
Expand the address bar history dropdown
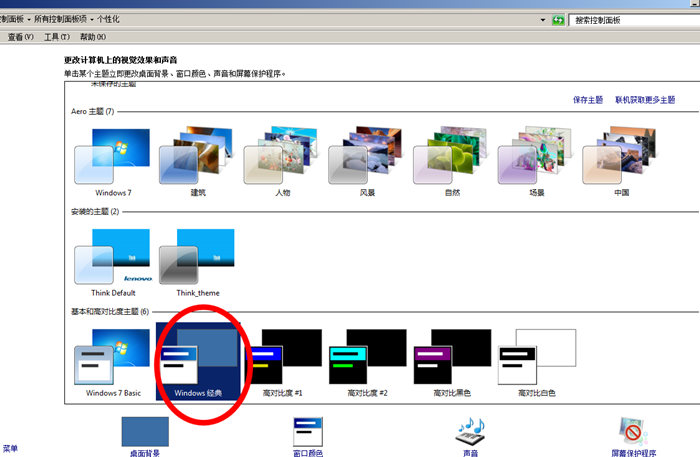click(x=543, y=20)
